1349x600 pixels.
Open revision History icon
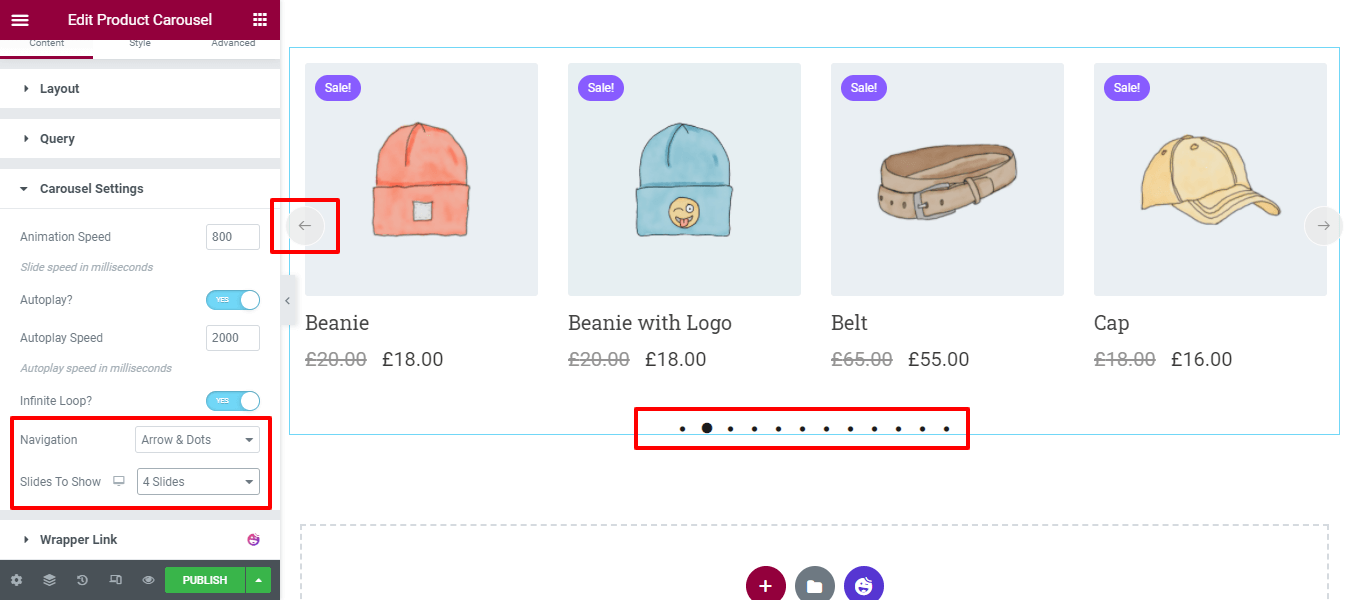82,580
